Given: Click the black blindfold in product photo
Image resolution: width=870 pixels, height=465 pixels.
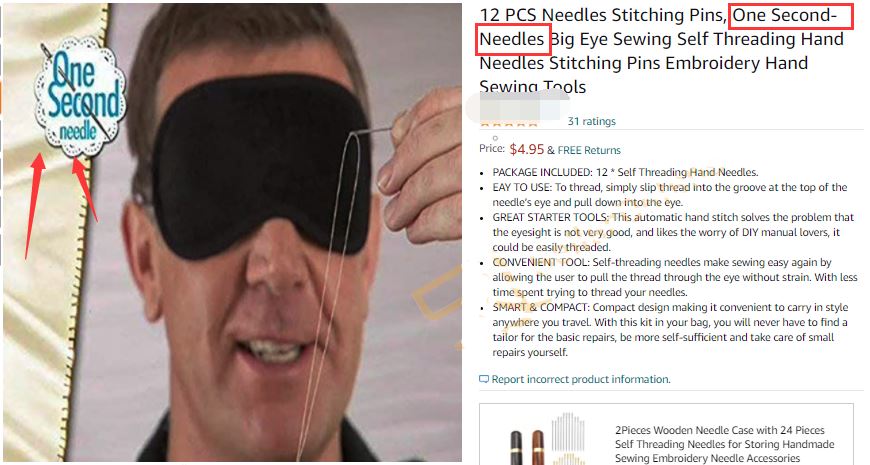Looking at the screenshot, I should click(x=261, y=165).
